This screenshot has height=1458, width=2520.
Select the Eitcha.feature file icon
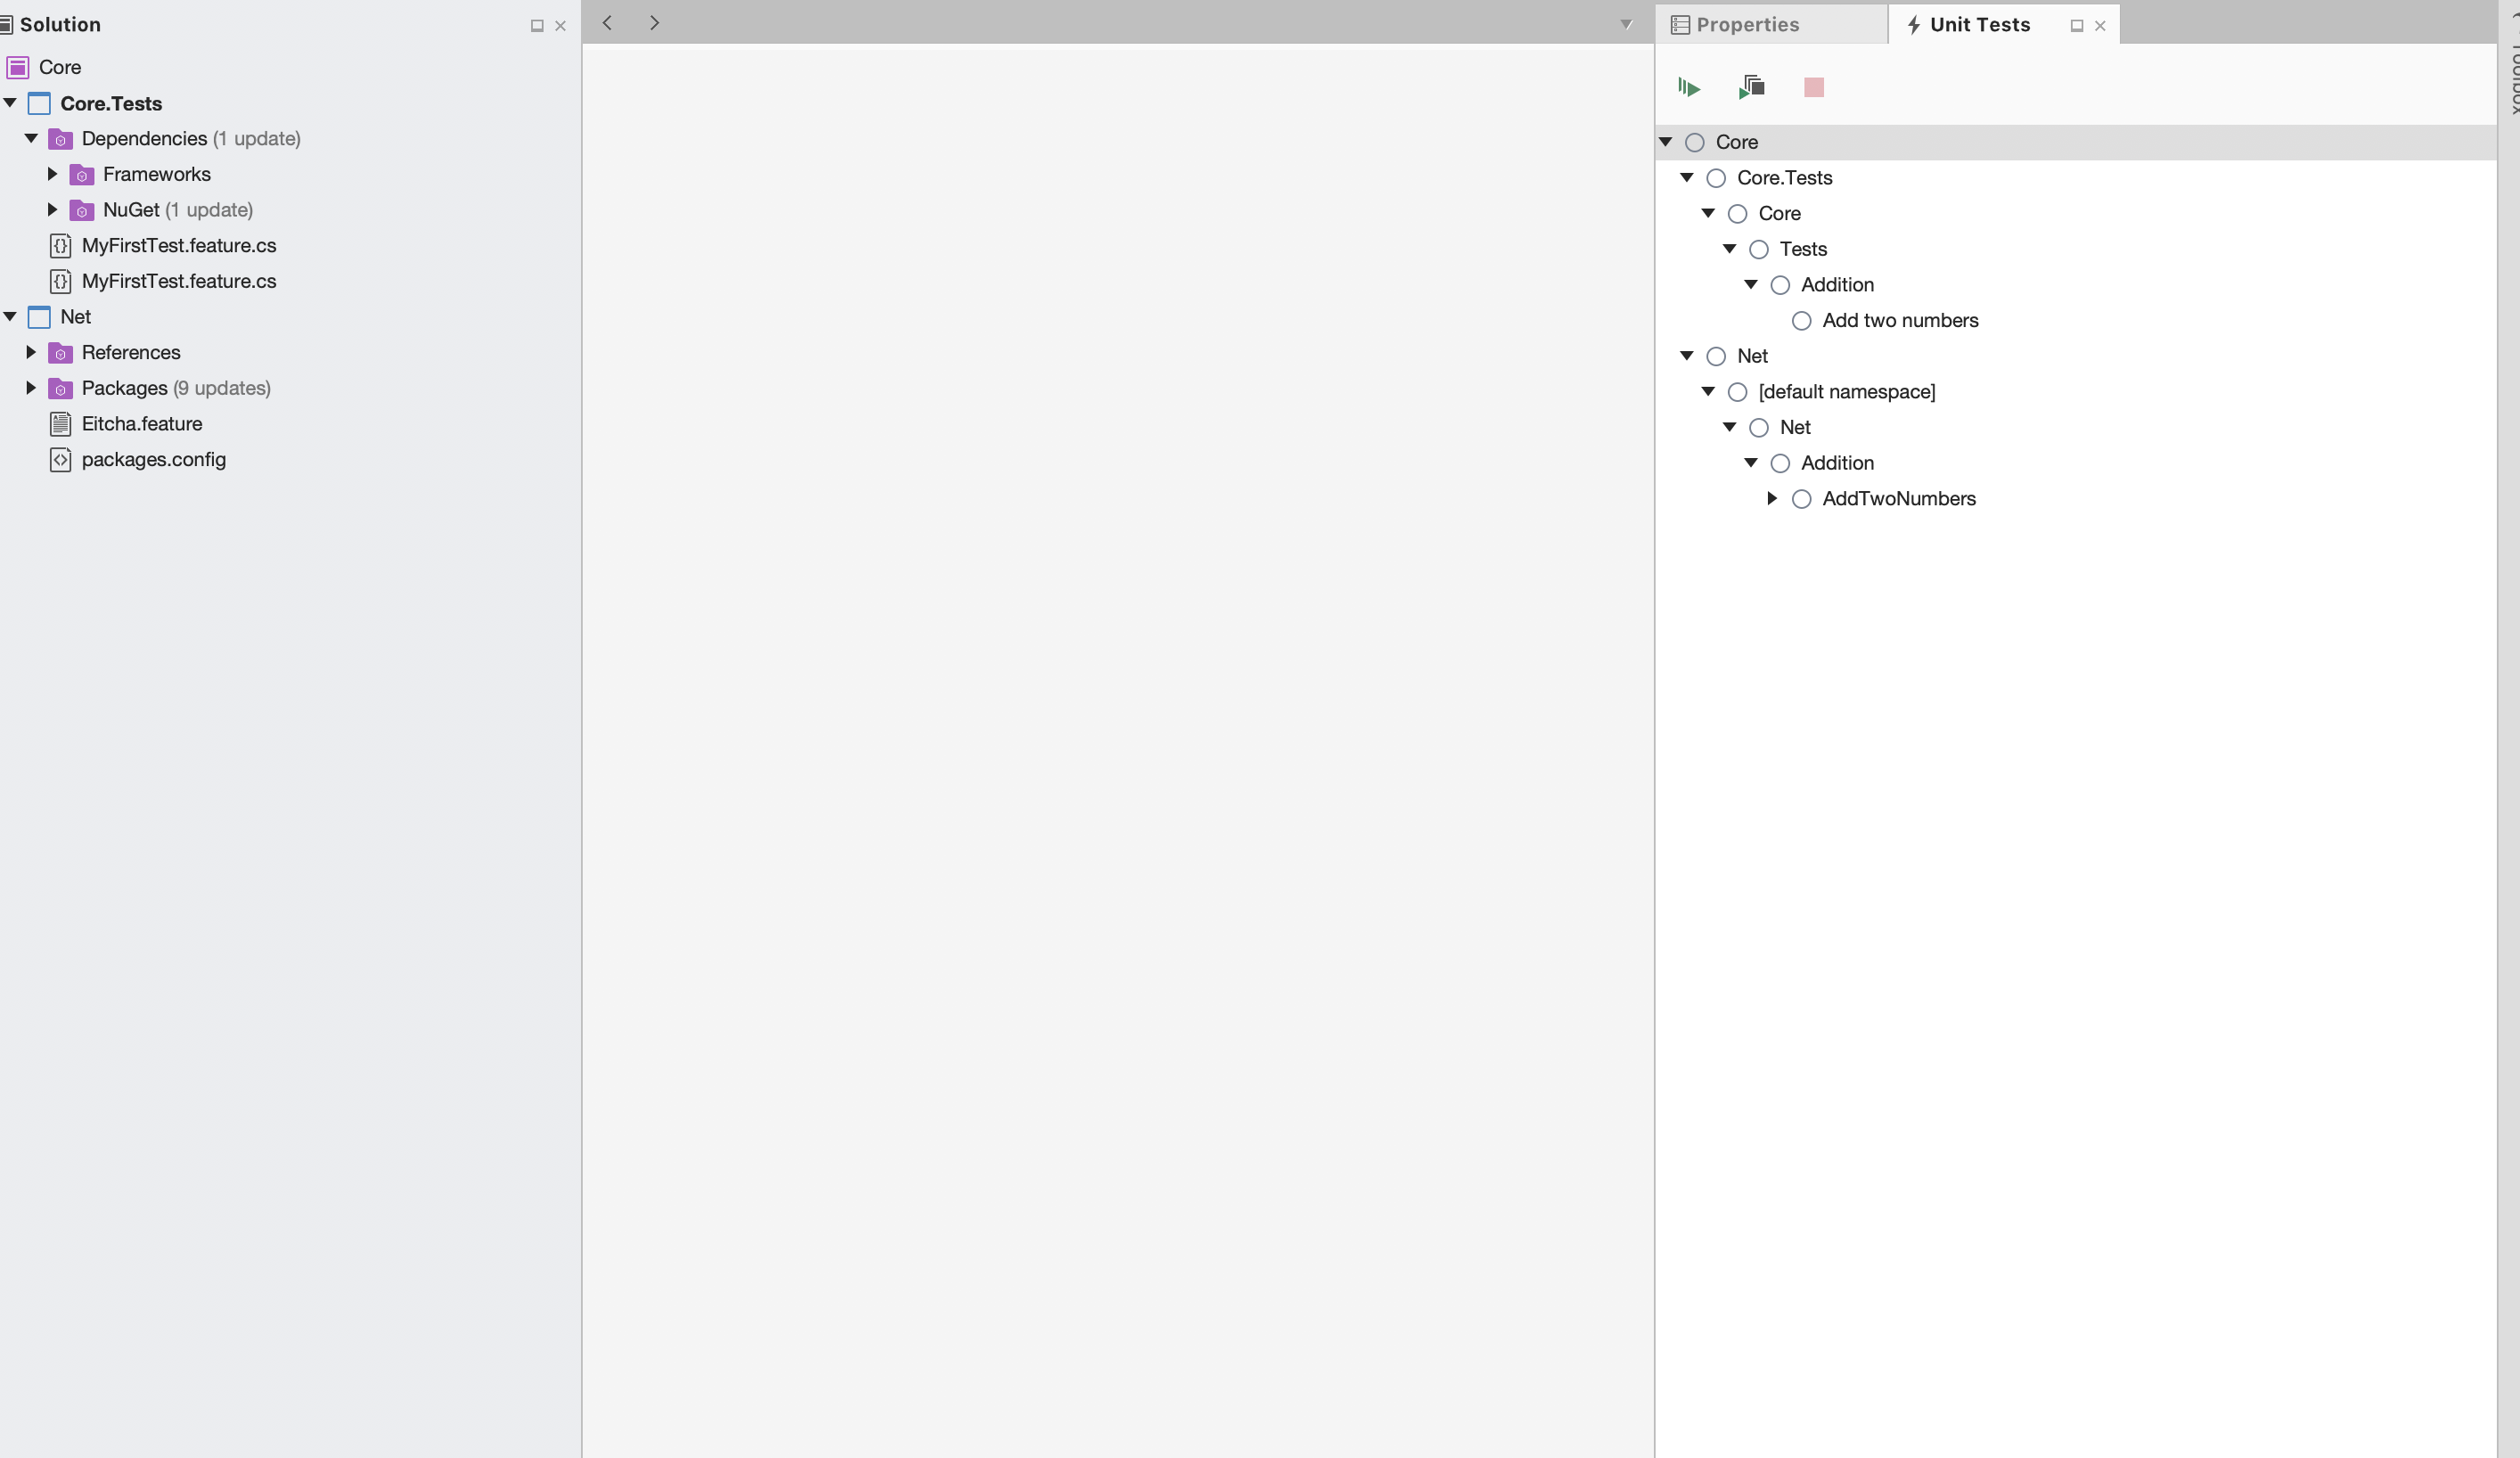tap(61, 424)
